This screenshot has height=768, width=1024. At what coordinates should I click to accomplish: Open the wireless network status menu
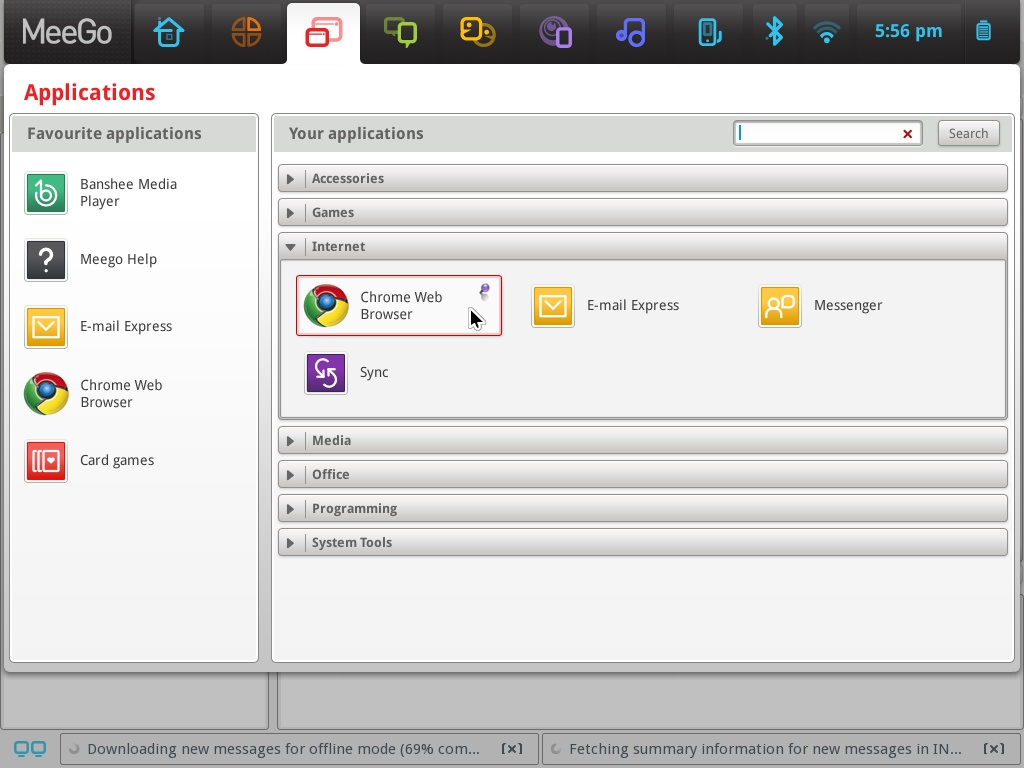pyautogui.click(x=827, y=31)
